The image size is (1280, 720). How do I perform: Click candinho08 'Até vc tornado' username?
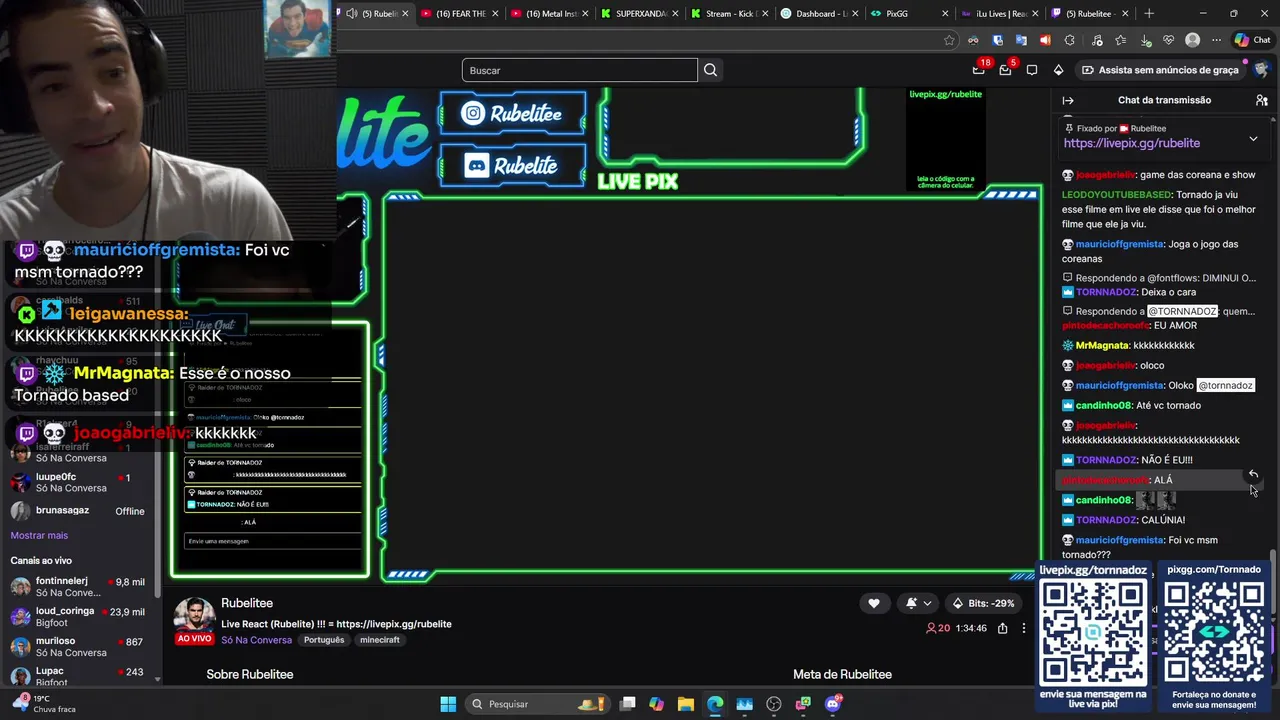[x=1104, y=405]
